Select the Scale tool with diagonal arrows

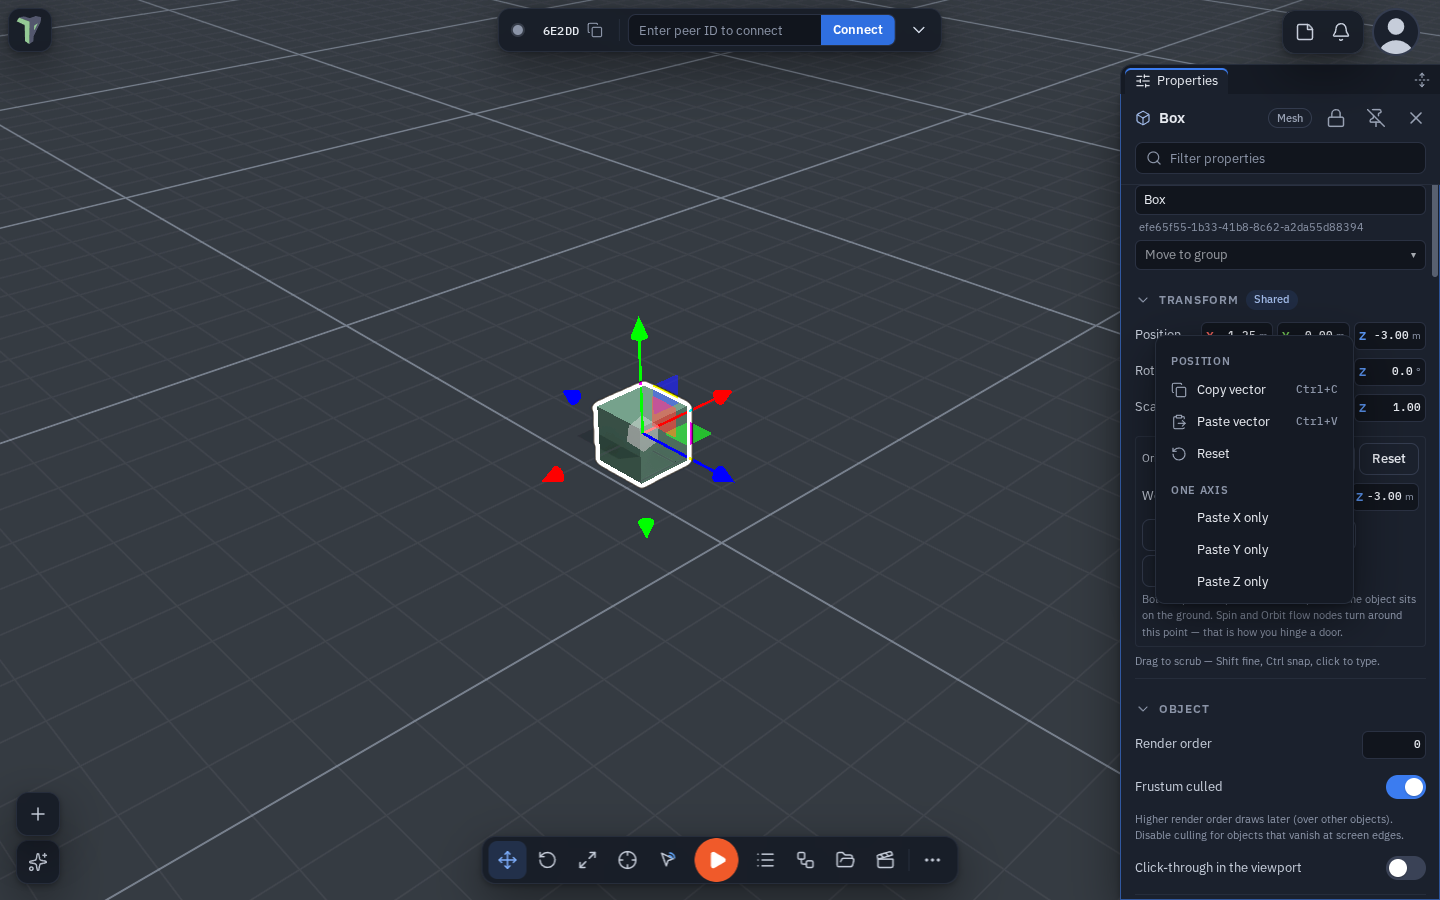click(587, 860)
